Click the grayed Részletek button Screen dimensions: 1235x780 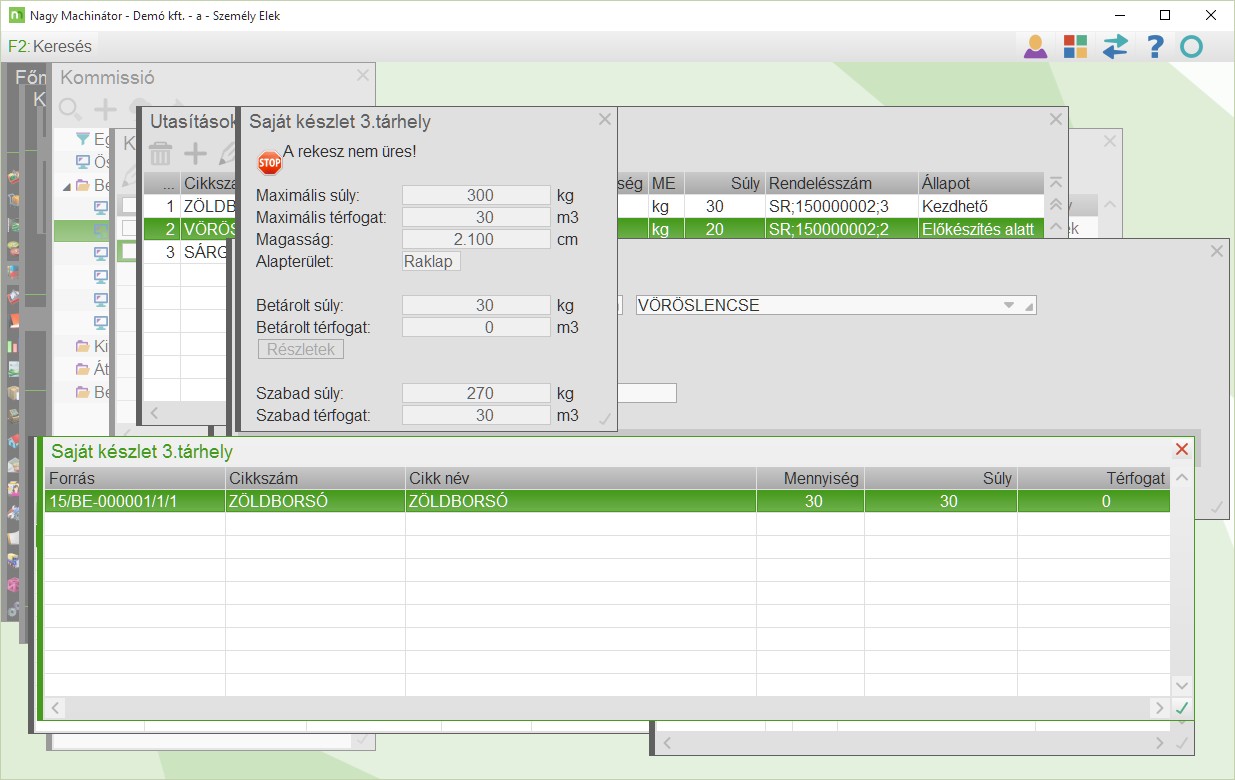coord(301,349)
